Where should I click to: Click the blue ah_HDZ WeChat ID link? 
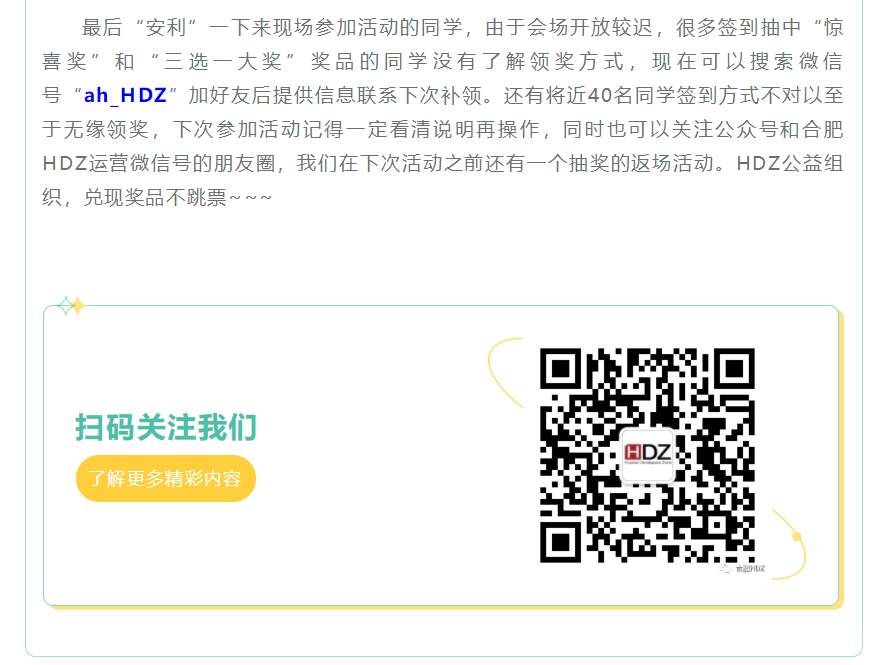[125, 96]
